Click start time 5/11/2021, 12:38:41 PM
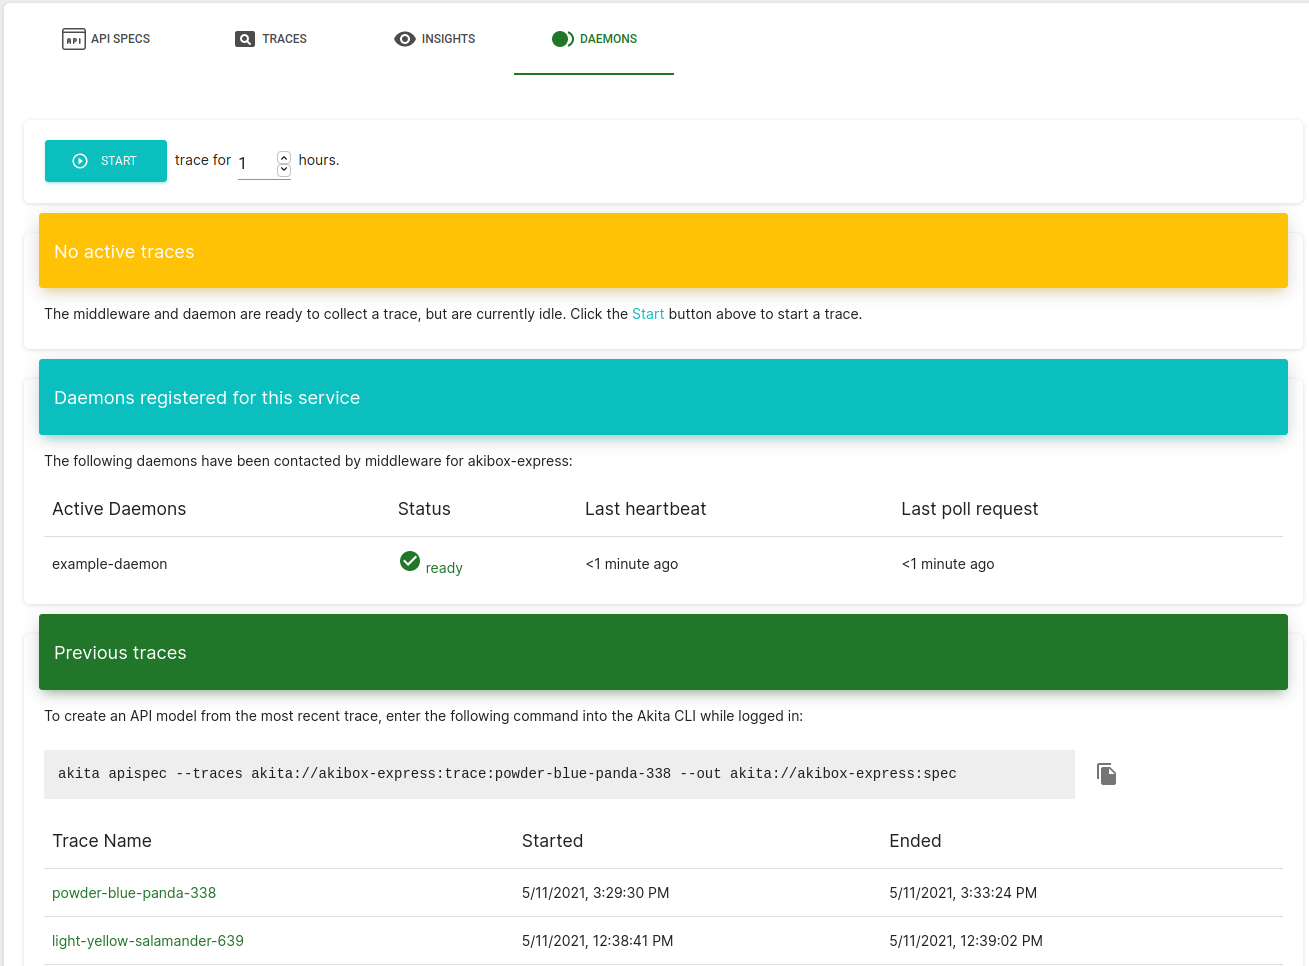Viewport: 1309px width, 966px height. (597, 941)
